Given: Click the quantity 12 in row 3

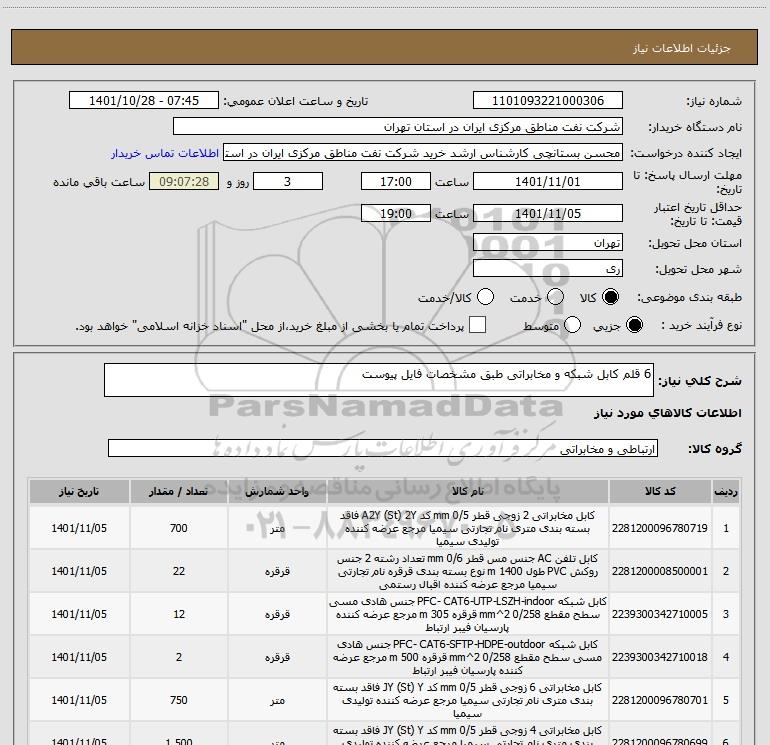Looking at the screenshot, I should 179,614.
